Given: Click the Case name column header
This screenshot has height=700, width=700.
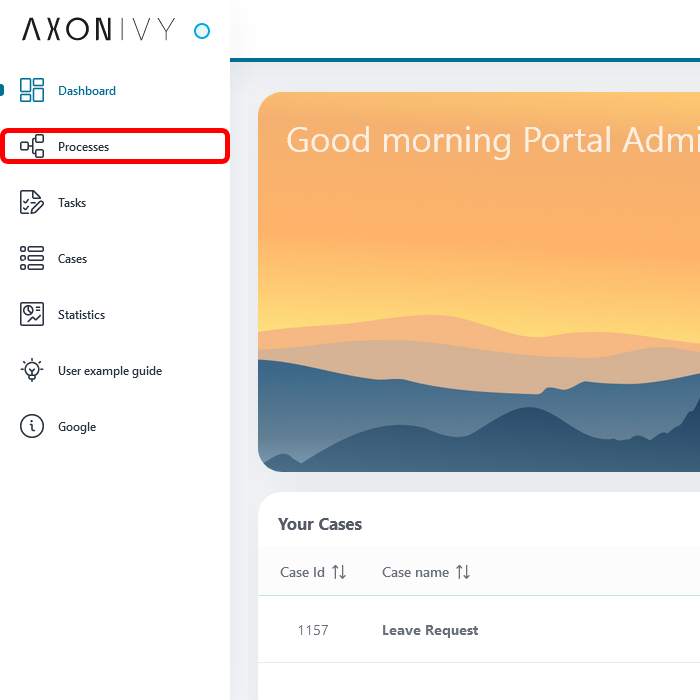Looking at the screenshot, I should coord(415,572).
